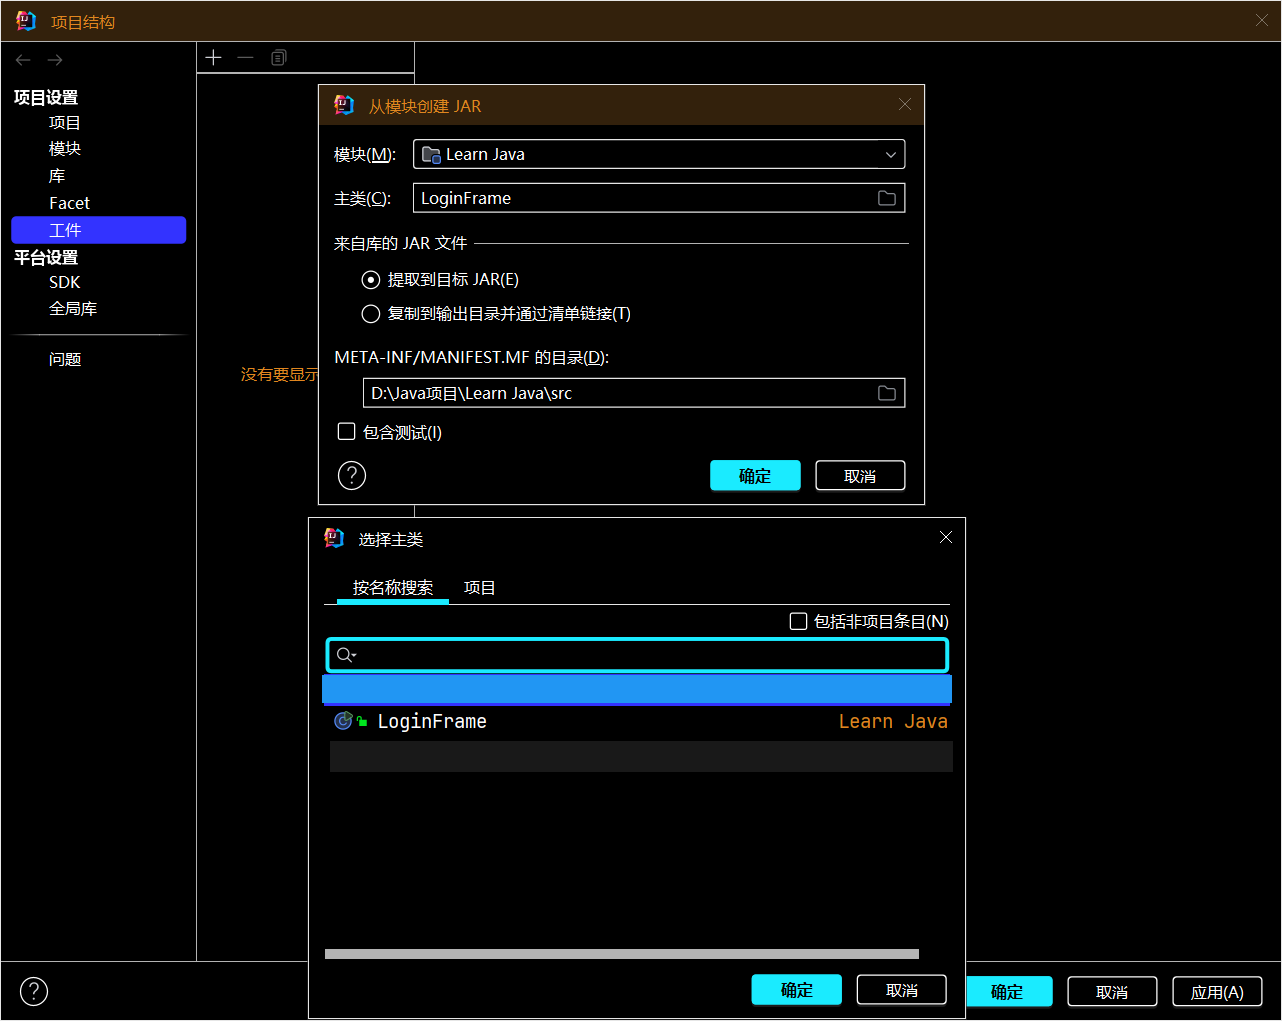Go back with the left arrow
Viewport: 1282px width, 1021px height.
click(x=23, y=60)
